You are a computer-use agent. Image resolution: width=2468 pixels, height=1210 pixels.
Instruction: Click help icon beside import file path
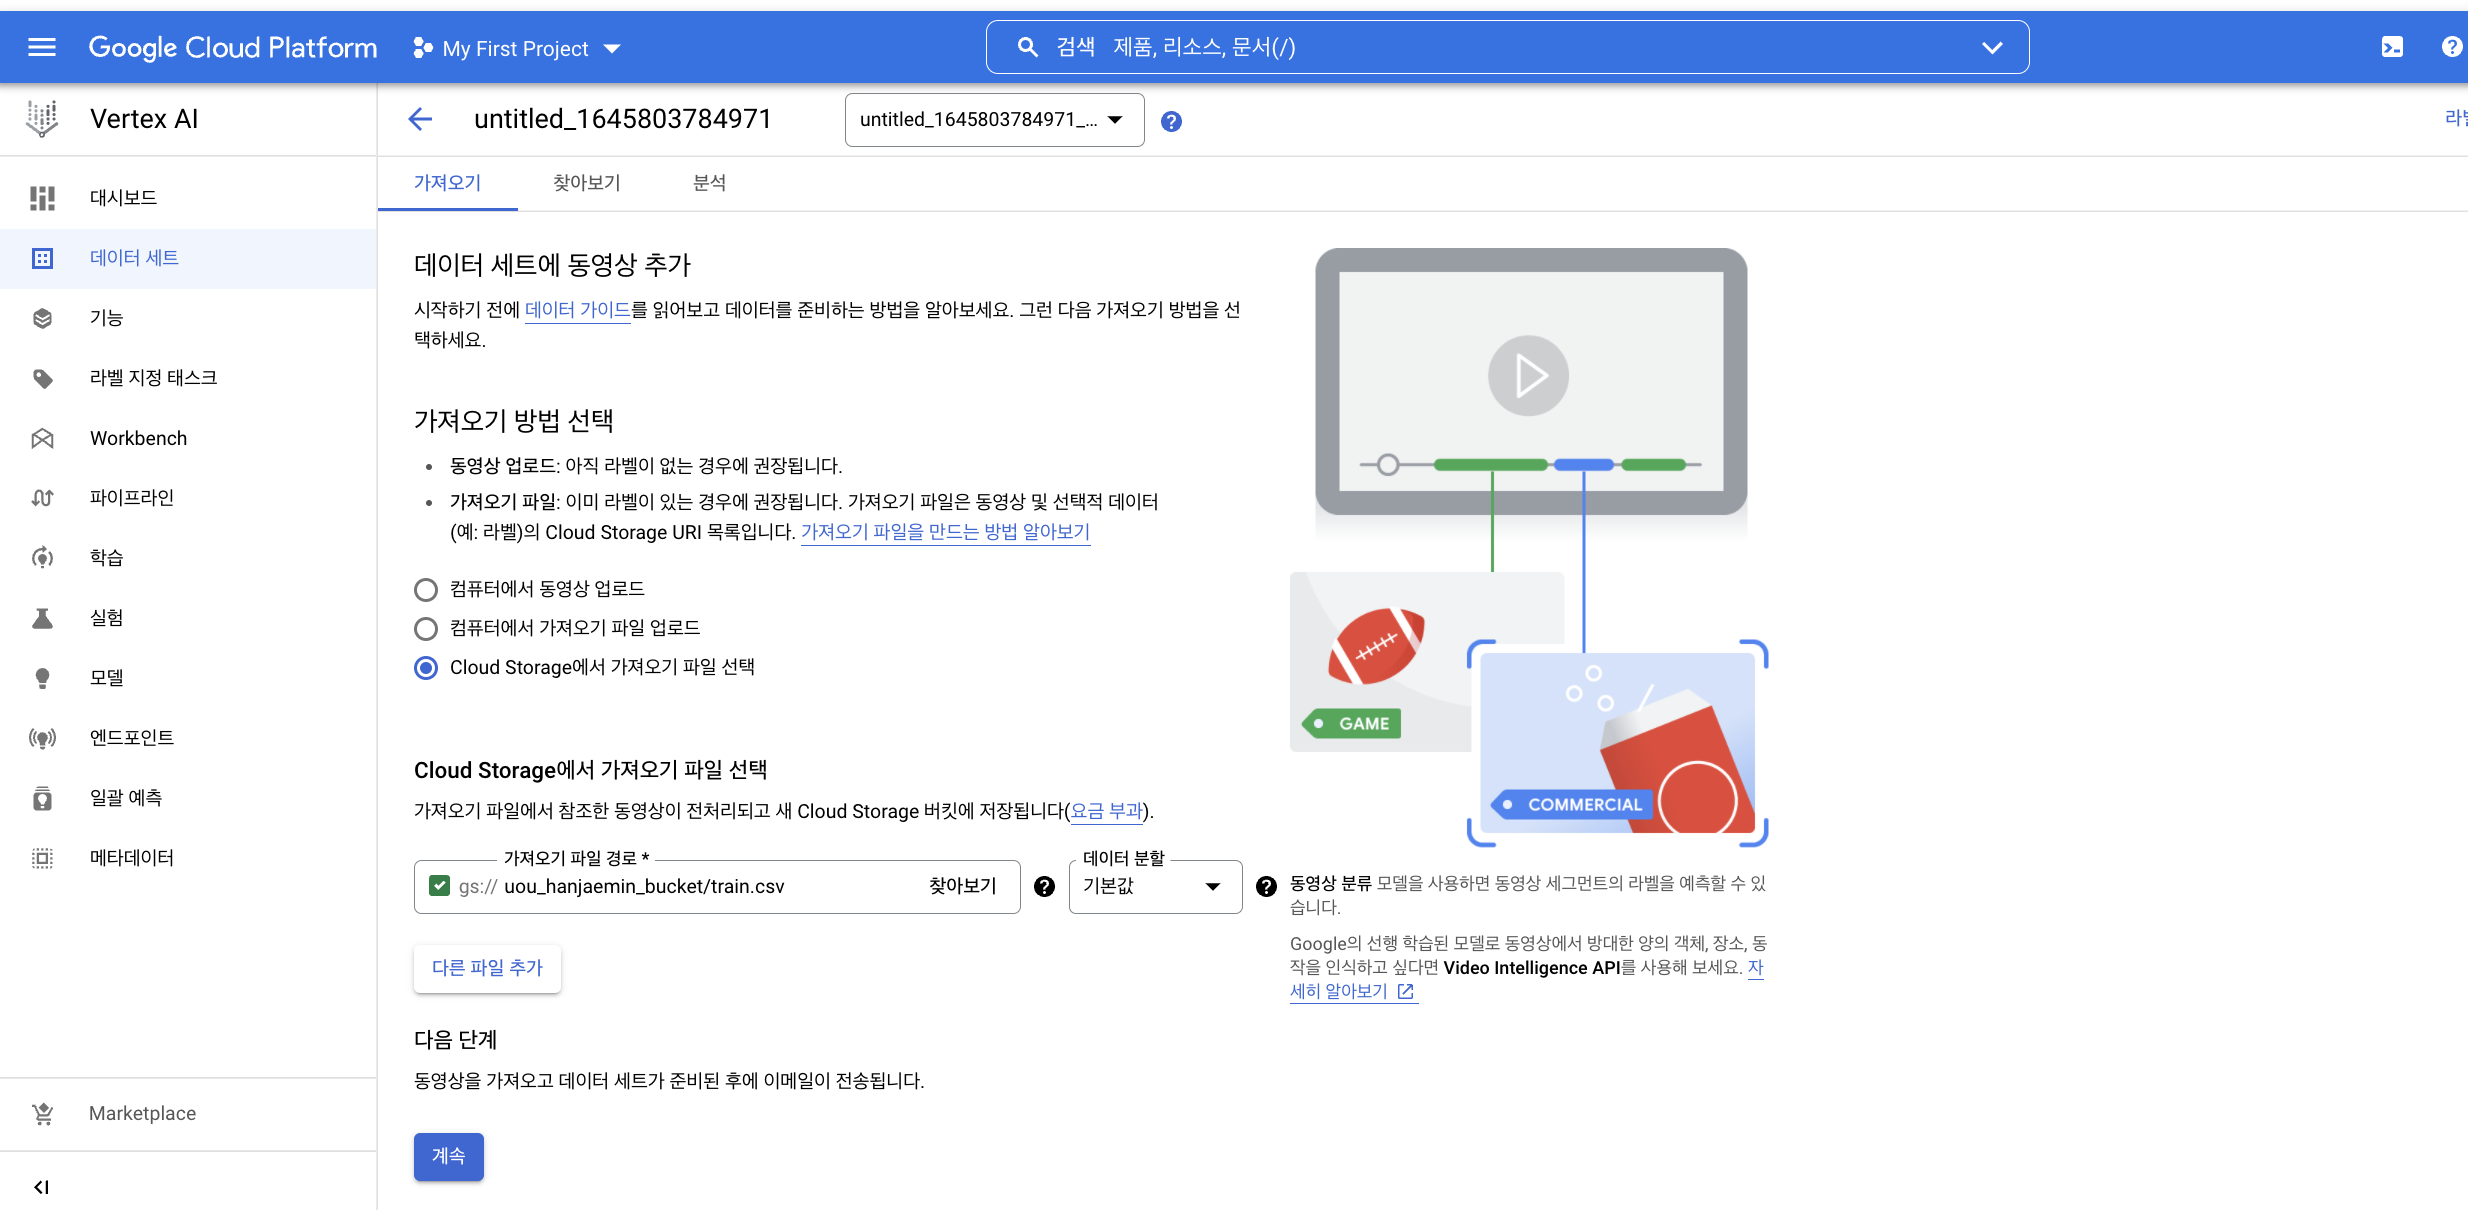1044,886
